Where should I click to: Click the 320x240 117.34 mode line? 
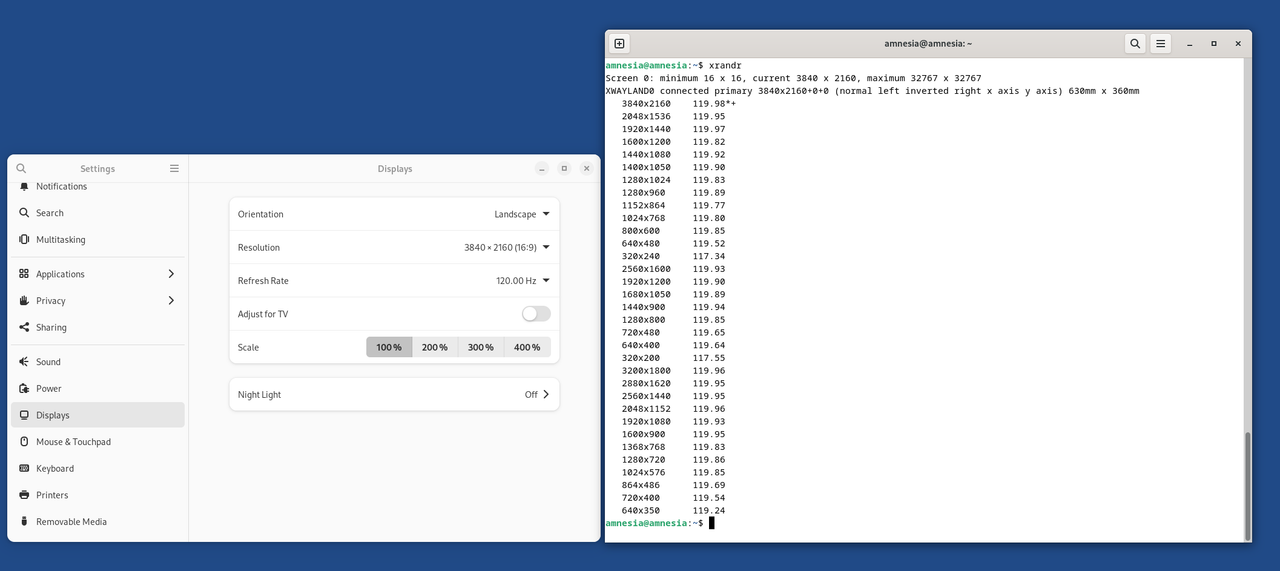pyautogui.click(x=673, y=256)
